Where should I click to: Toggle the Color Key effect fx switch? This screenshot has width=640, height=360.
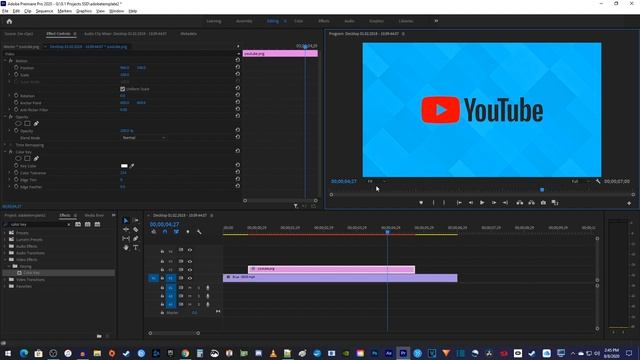tap(11, 152)
